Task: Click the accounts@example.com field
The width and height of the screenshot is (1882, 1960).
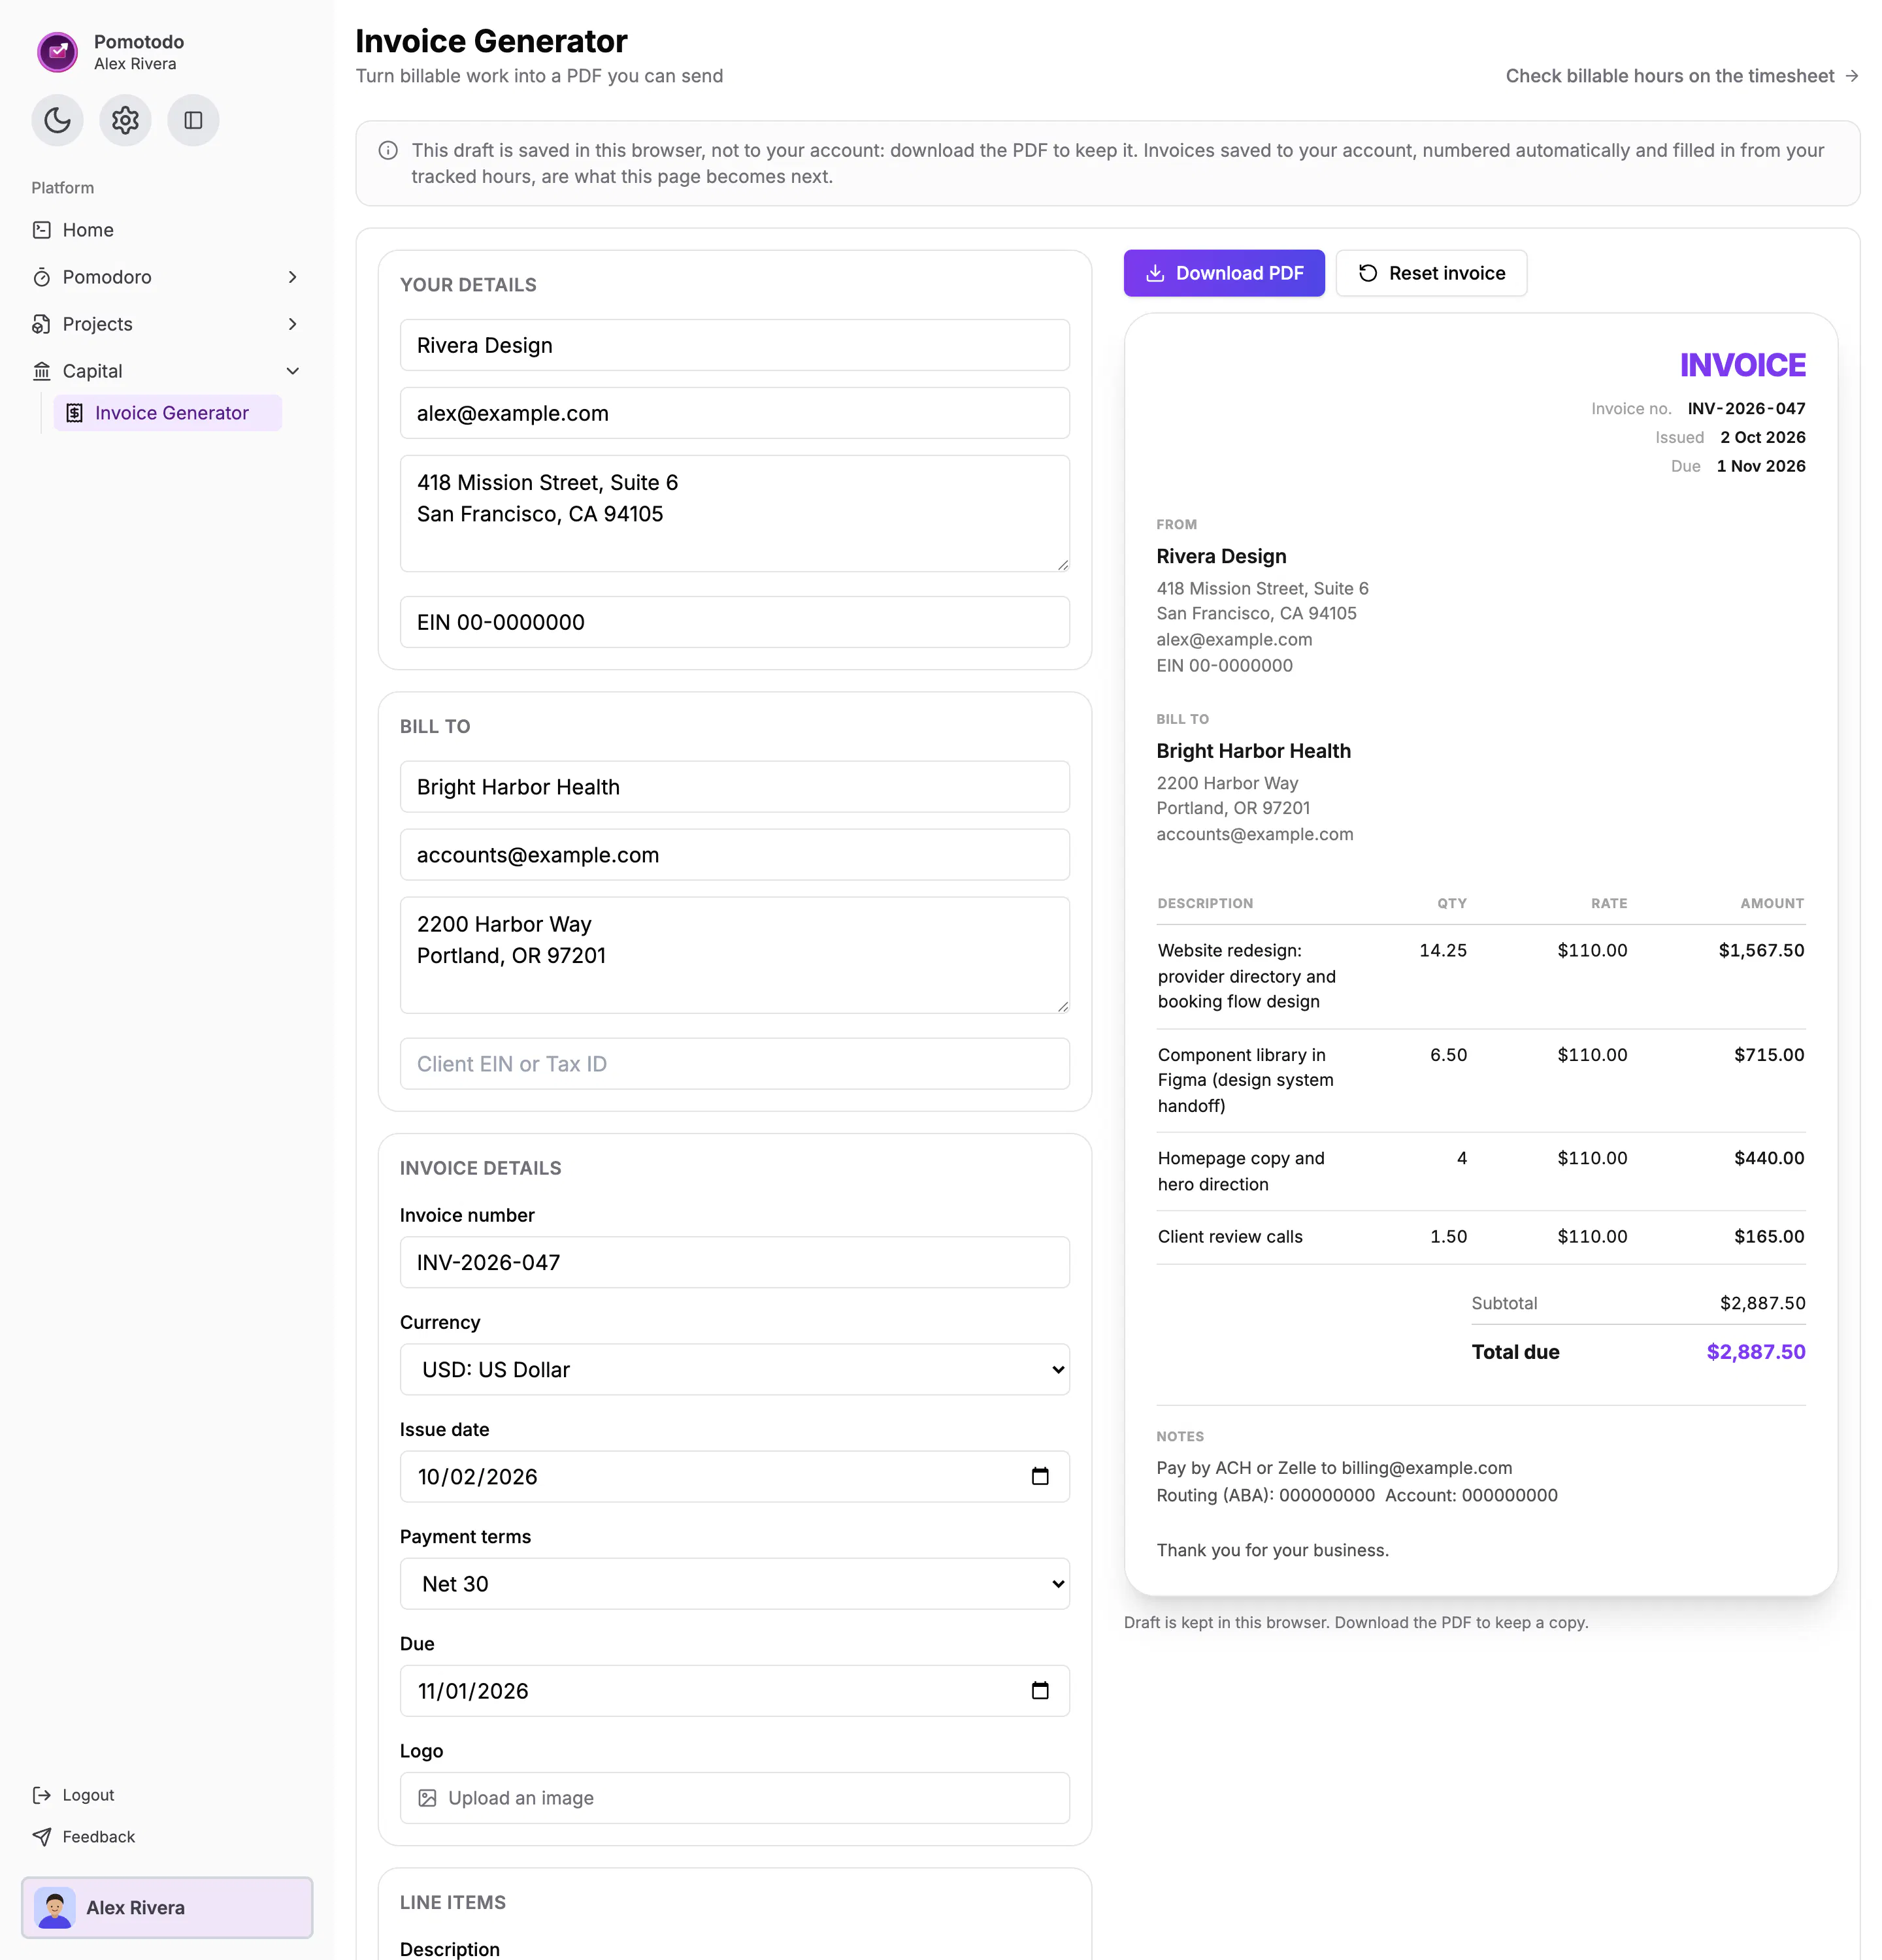Action: (735, 855)
